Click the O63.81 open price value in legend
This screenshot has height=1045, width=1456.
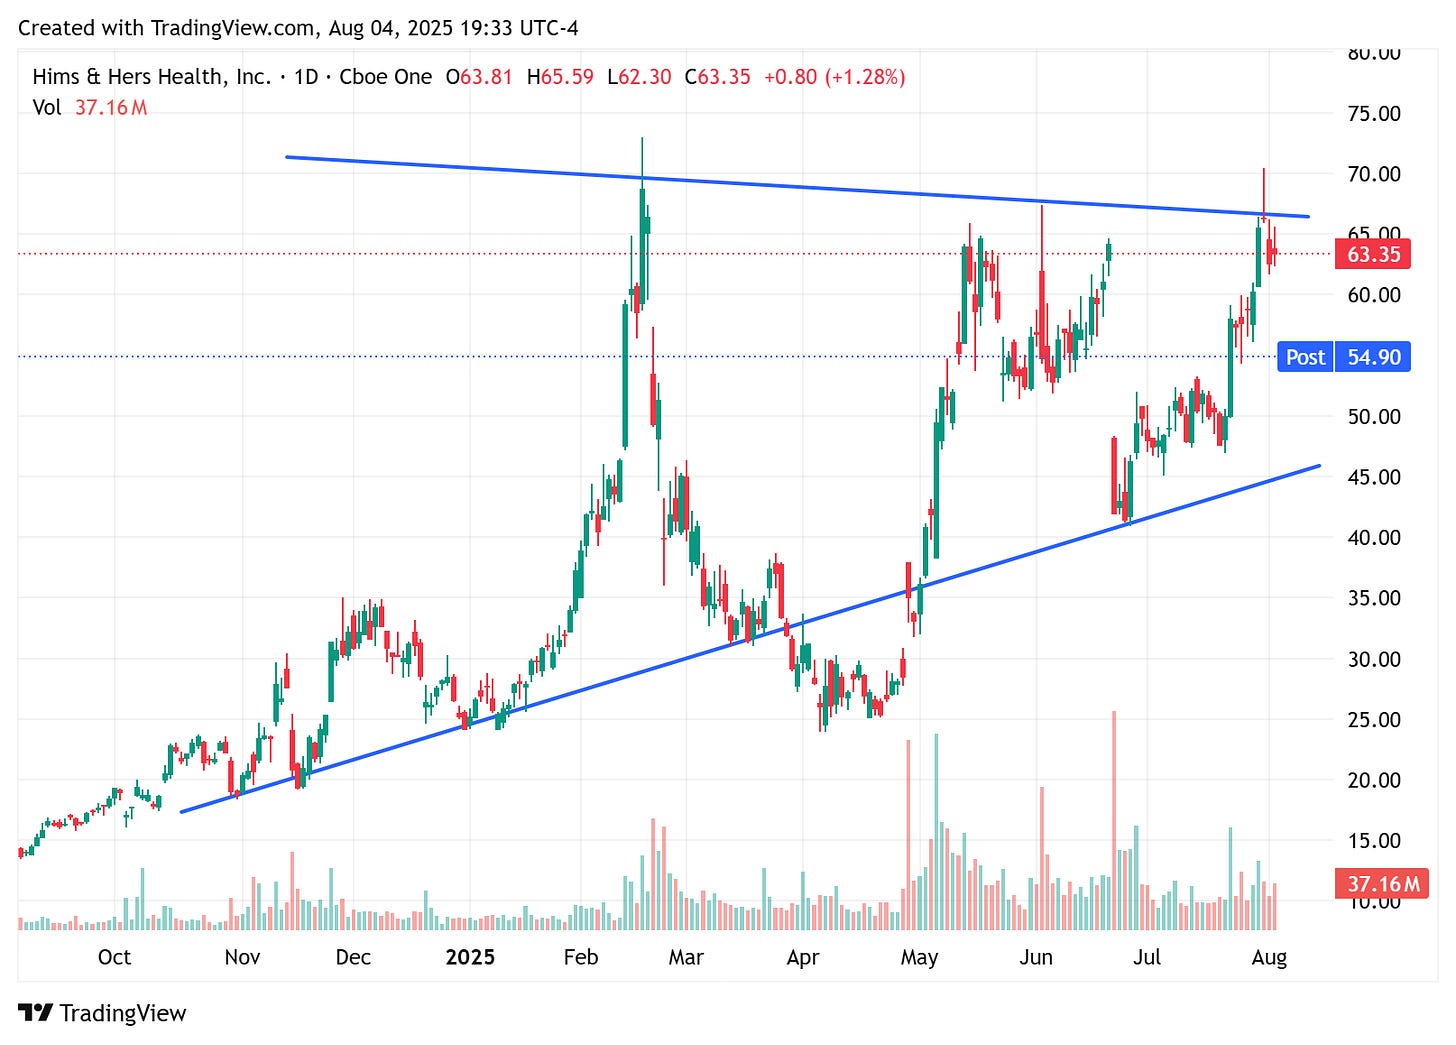click(478, 76)
